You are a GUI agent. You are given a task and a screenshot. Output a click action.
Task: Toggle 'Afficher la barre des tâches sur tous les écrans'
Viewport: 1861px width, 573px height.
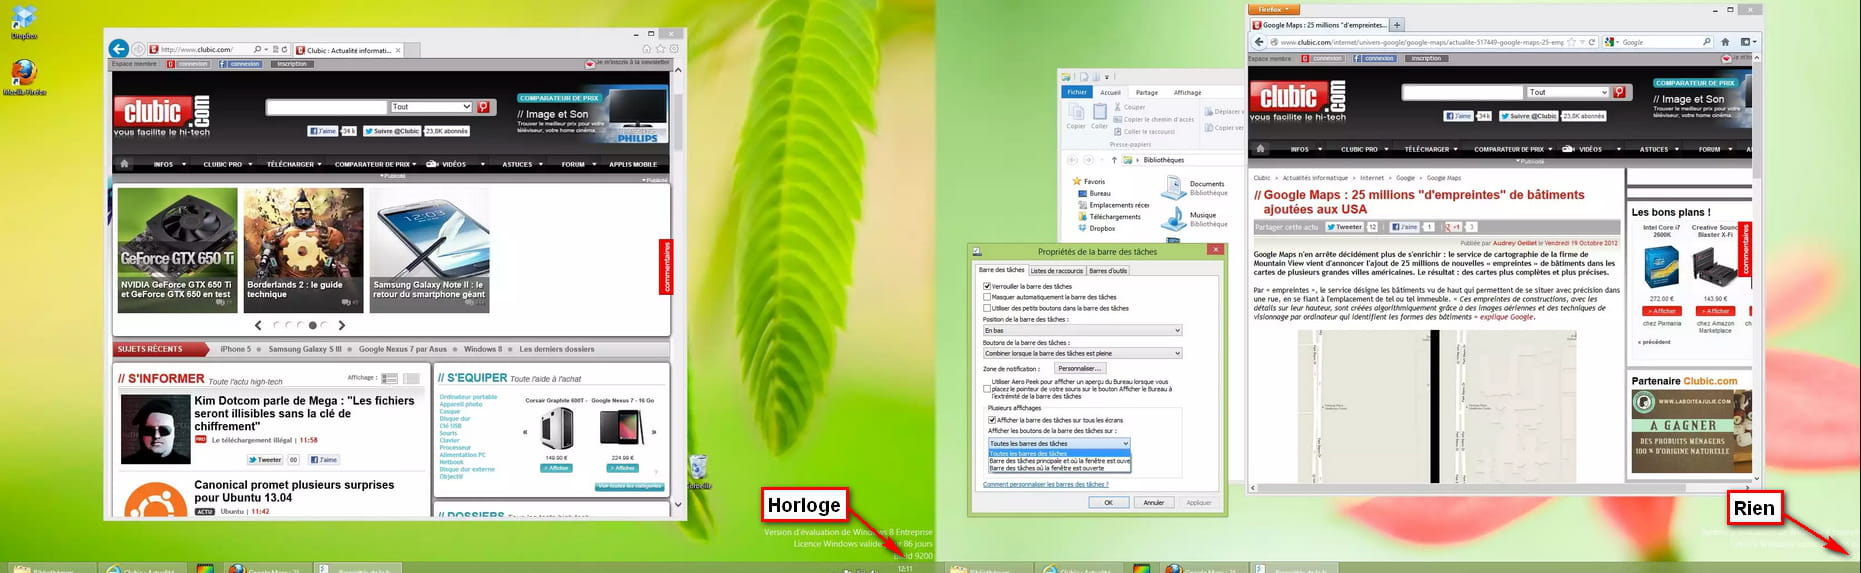click(991, 420)
